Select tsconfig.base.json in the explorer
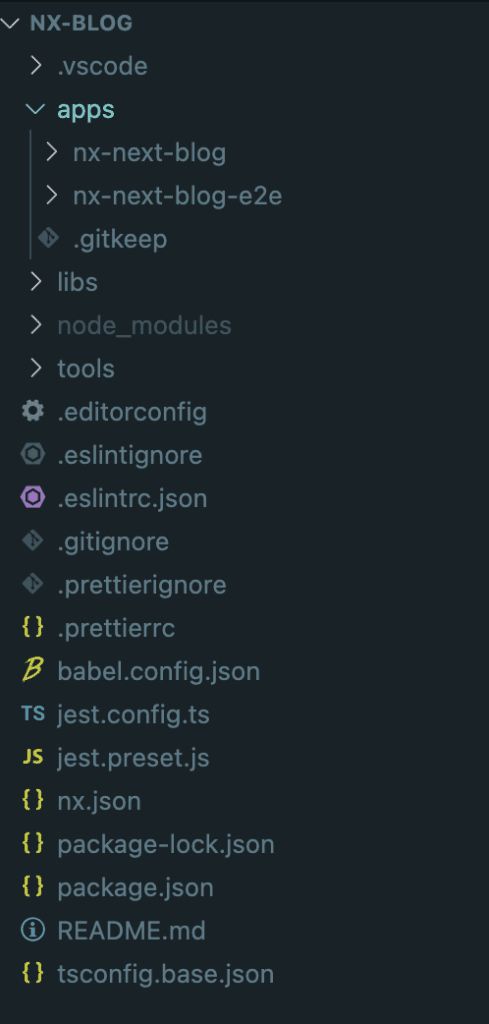Image resolution: width=489 pixels, height=1024 pixels. click(x=166, y=974)
